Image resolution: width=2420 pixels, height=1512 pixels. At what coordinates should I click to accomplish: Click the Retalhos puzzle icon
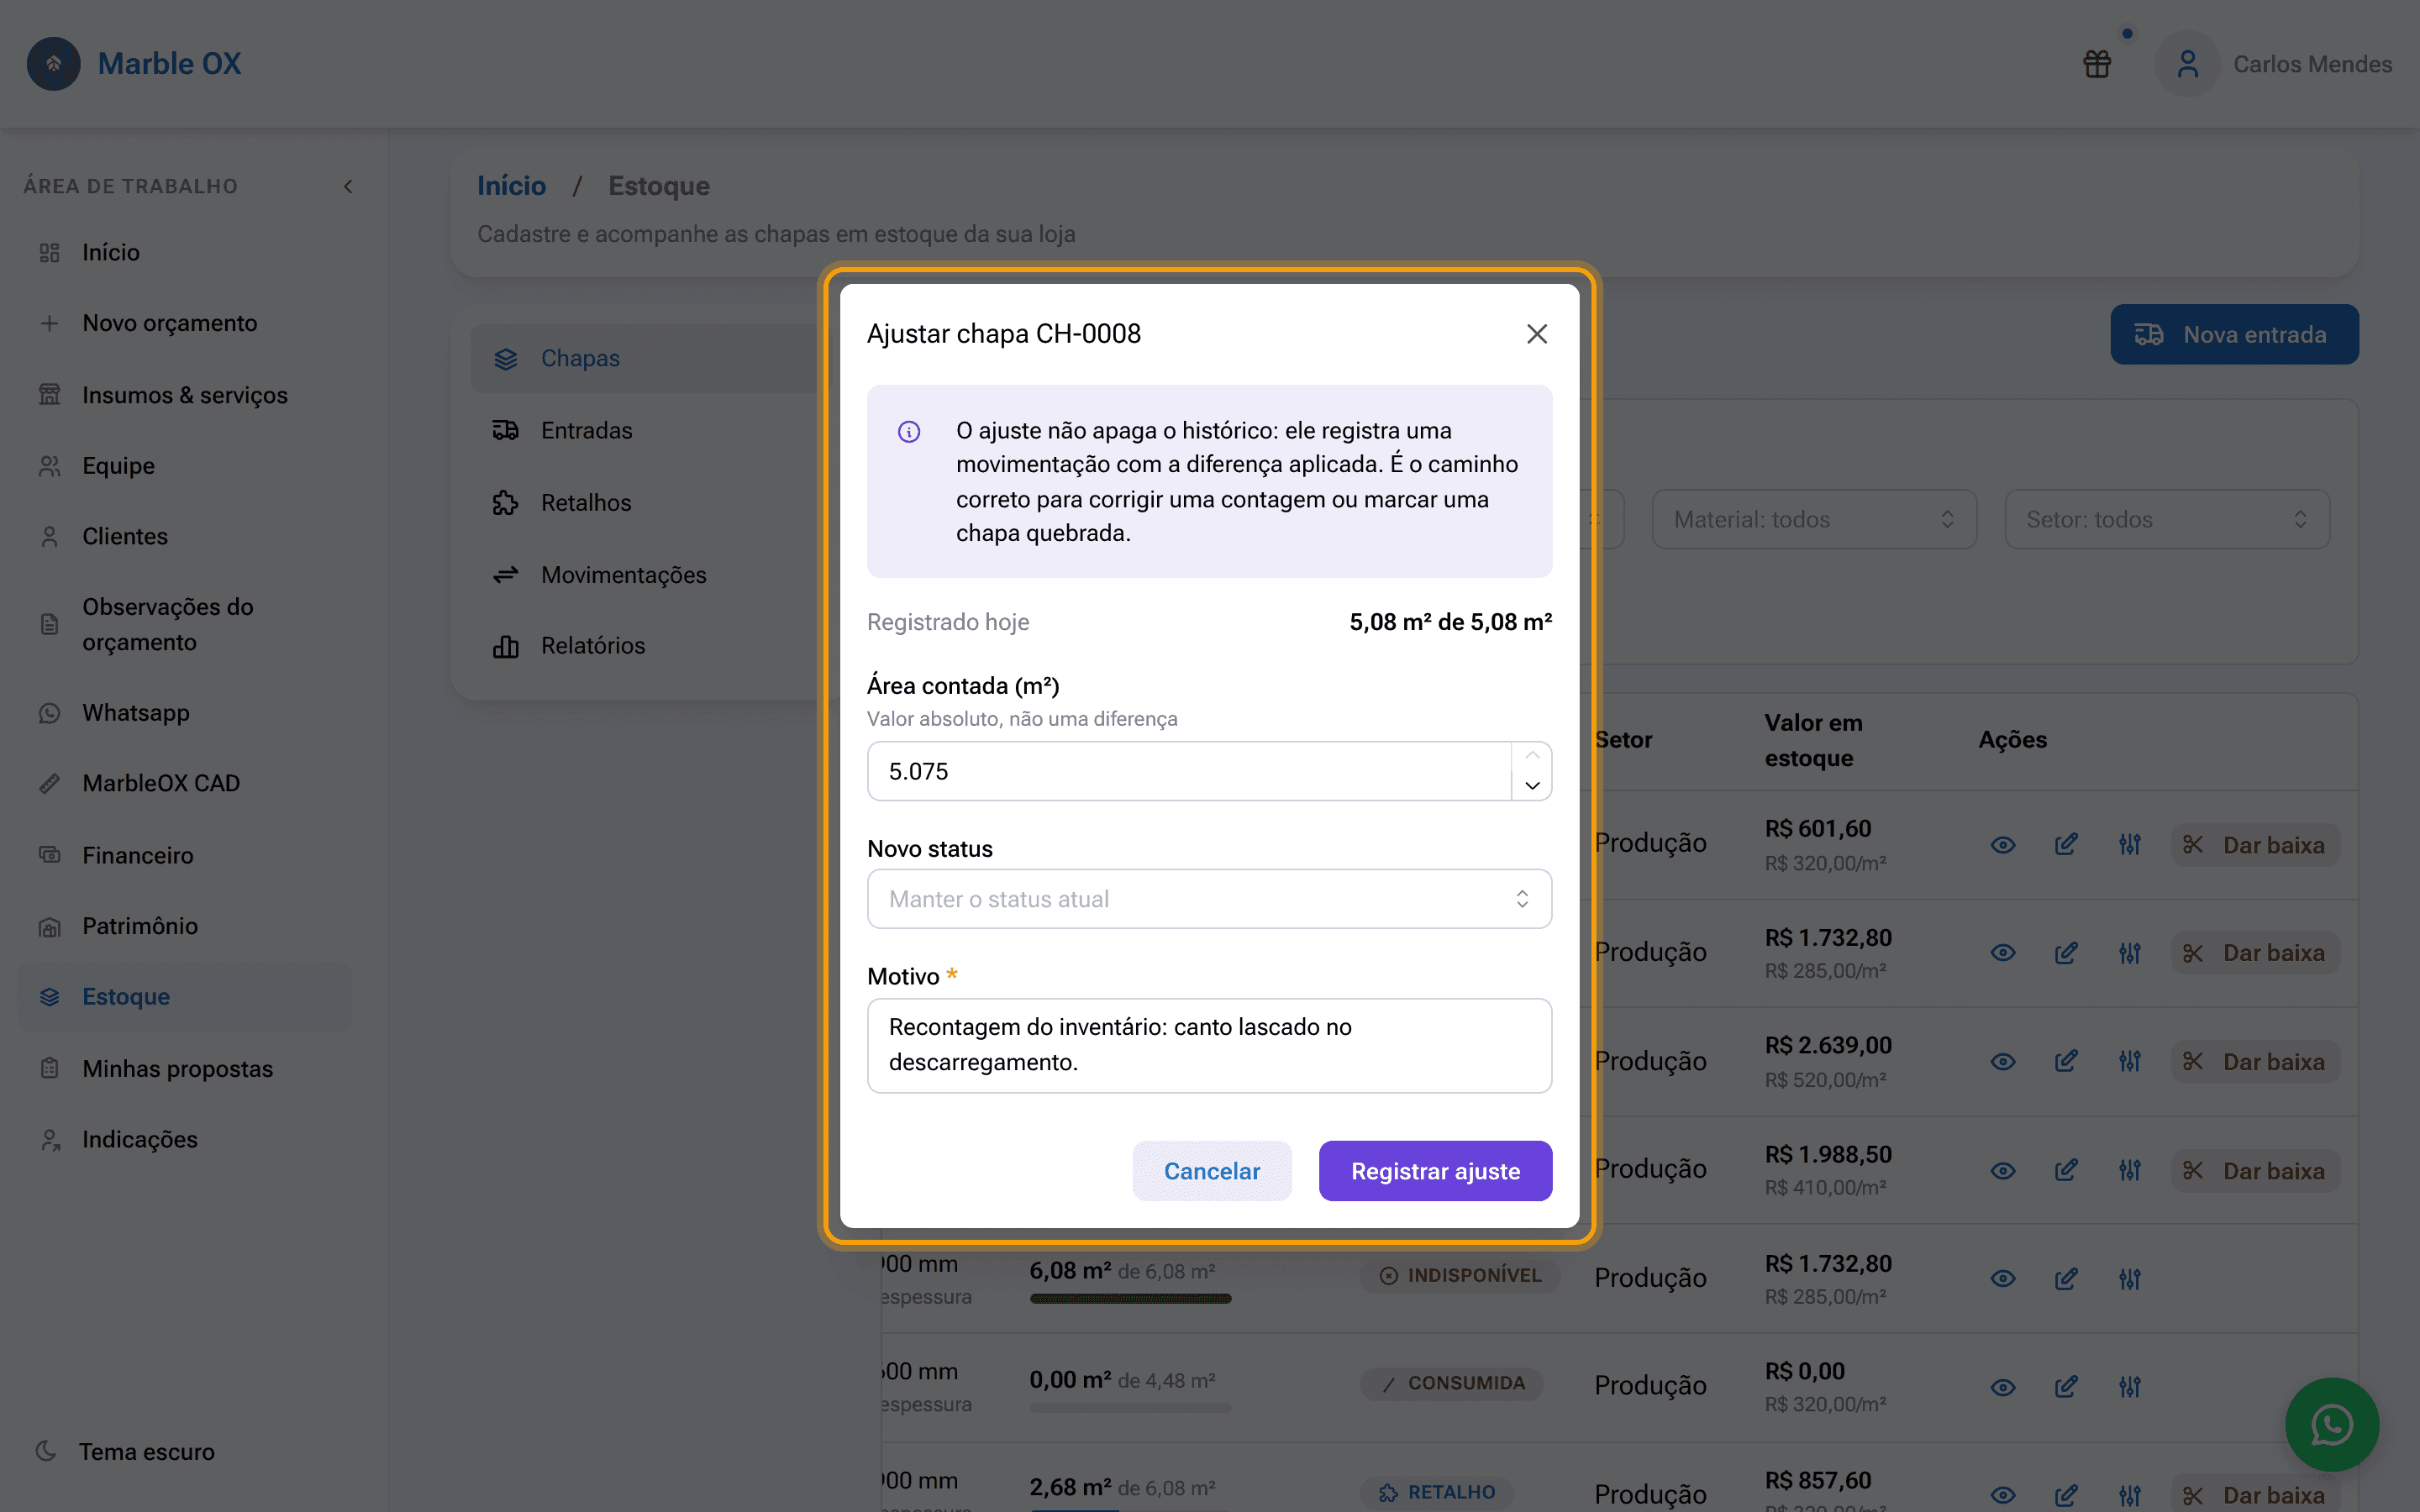click(505, 502)
